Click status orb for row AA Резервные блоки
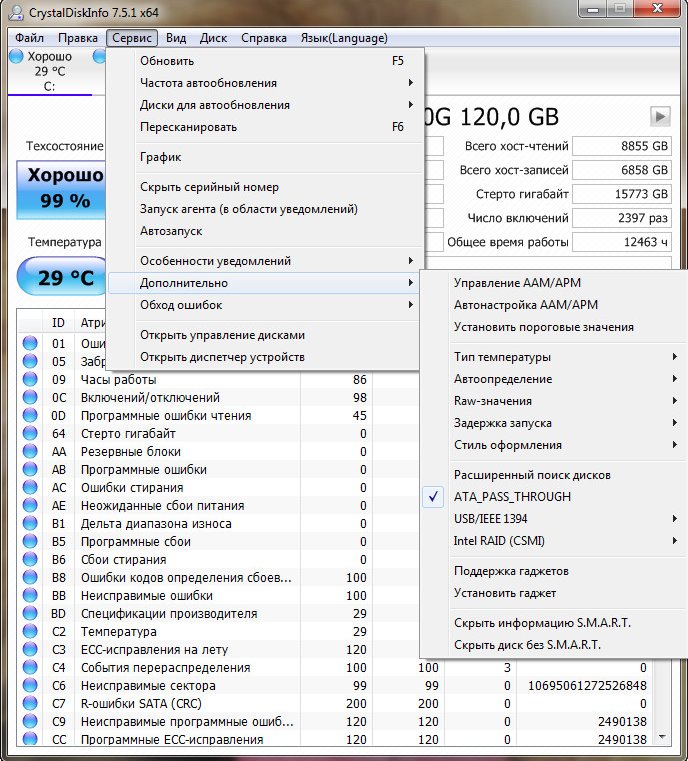Viewport: 688px width, 761px height. click(x=30, y=451)
